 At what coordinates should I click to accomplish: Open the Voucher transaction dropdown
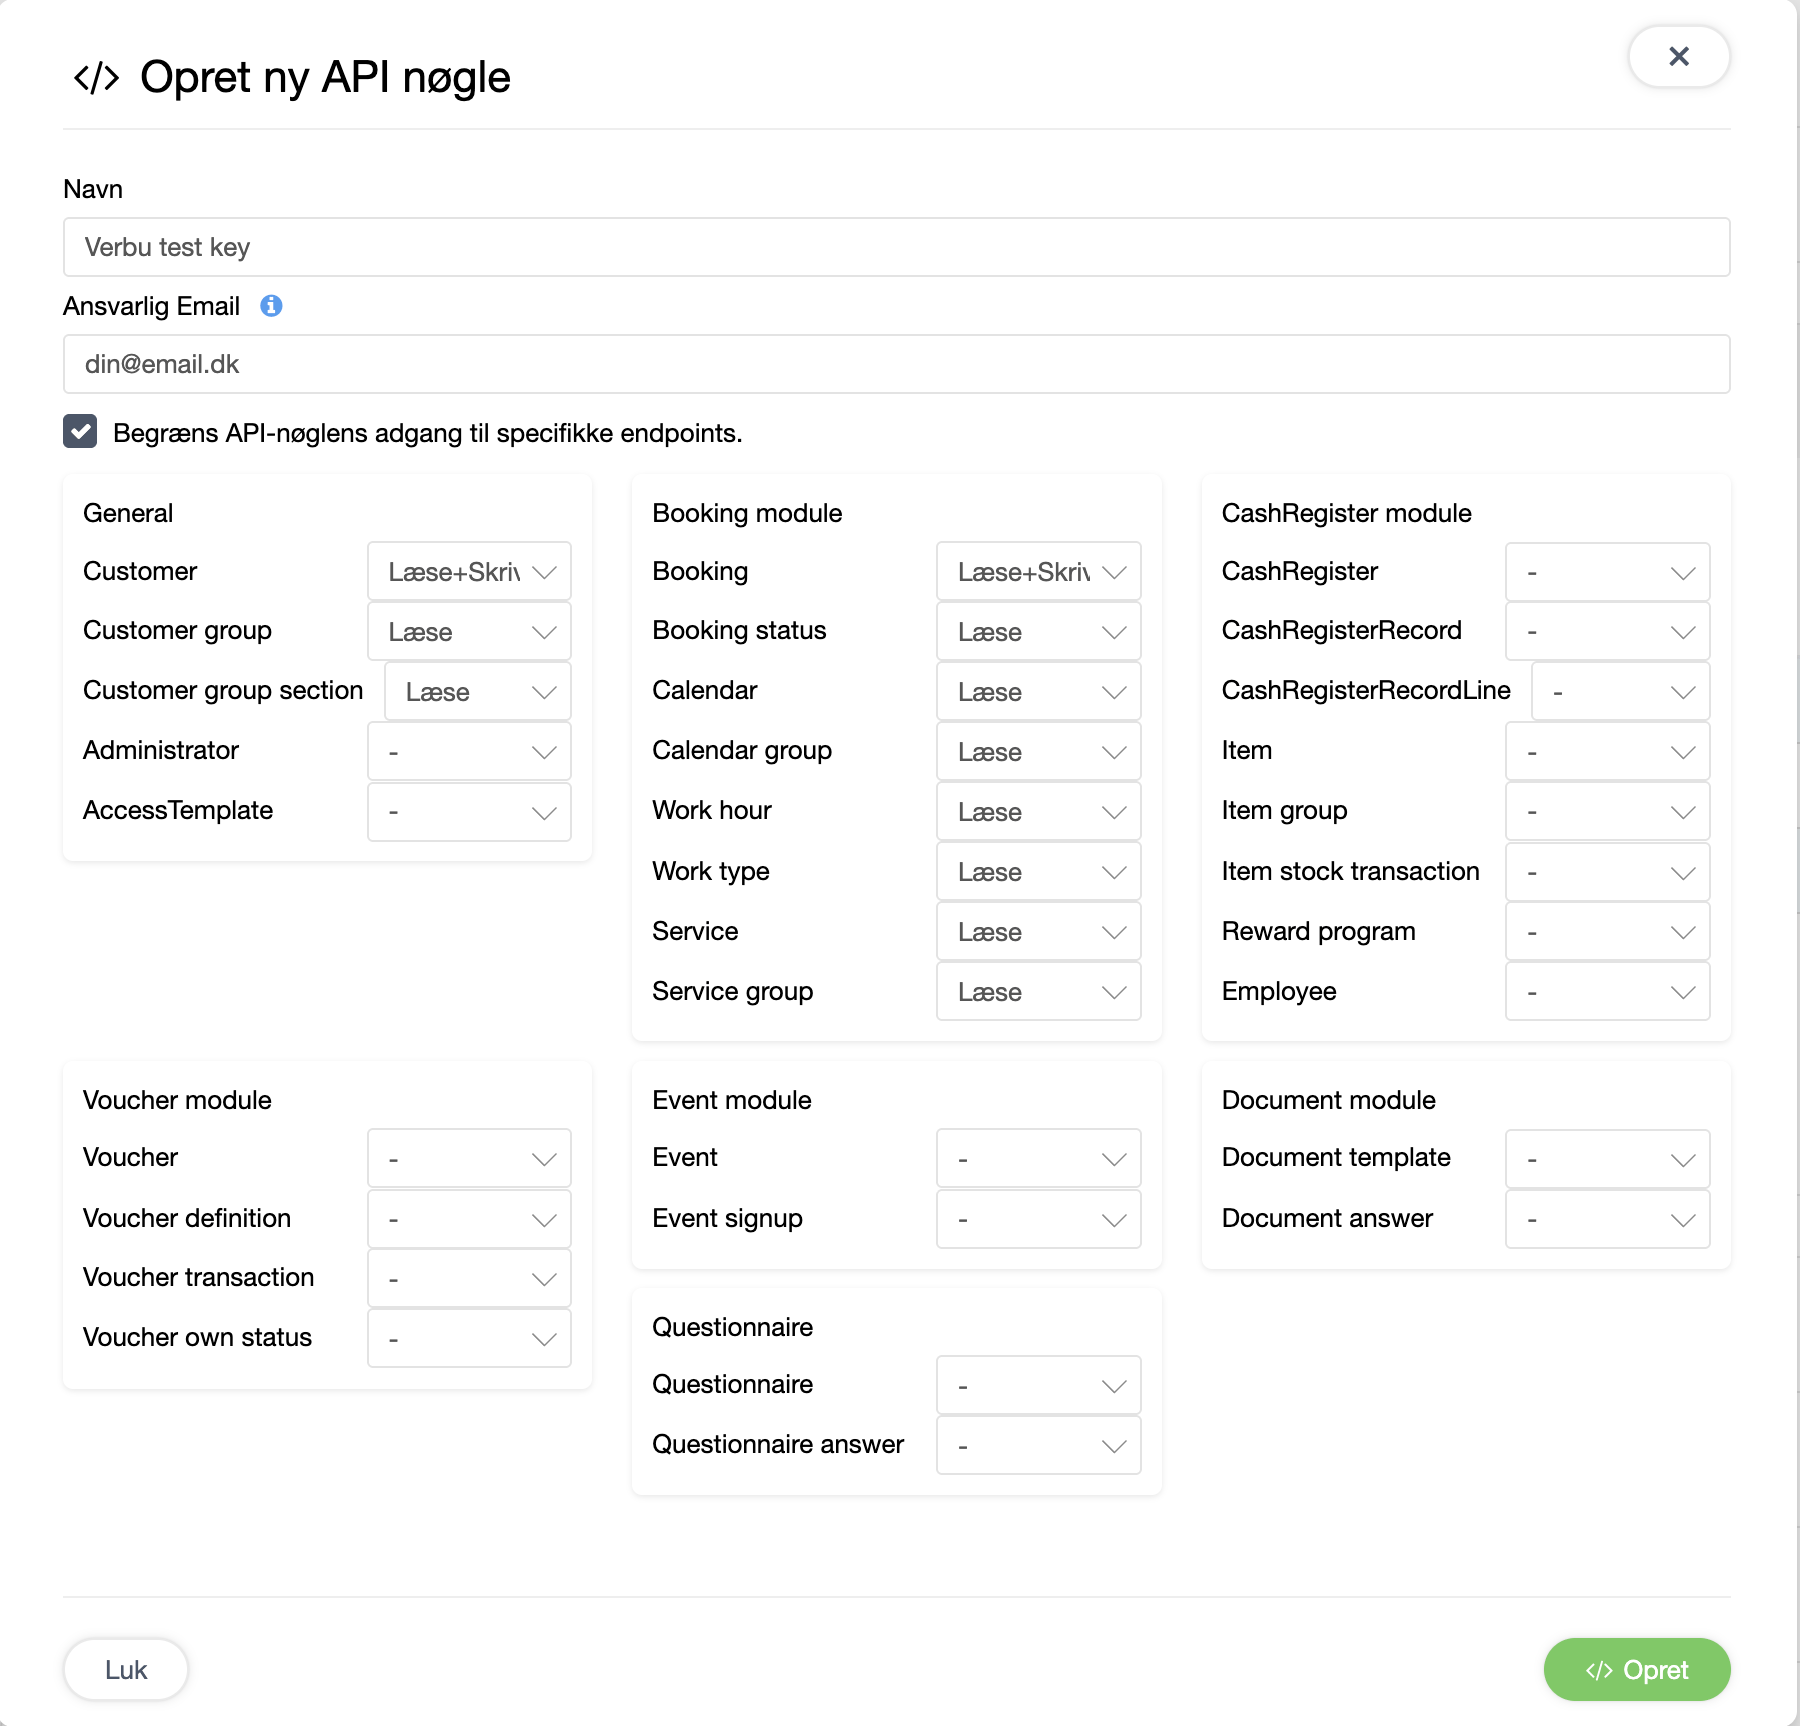pyautogui.click(x=469, y=1278)
